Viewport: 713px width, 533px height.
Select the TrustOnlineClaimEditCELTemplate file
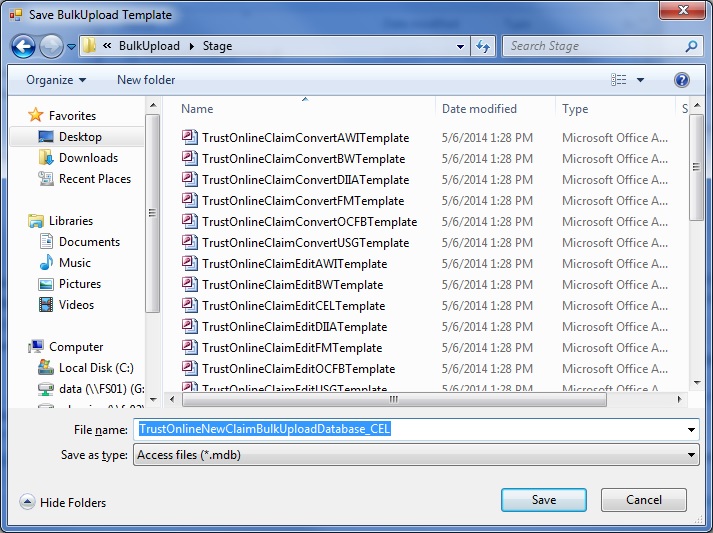(293, 306)
